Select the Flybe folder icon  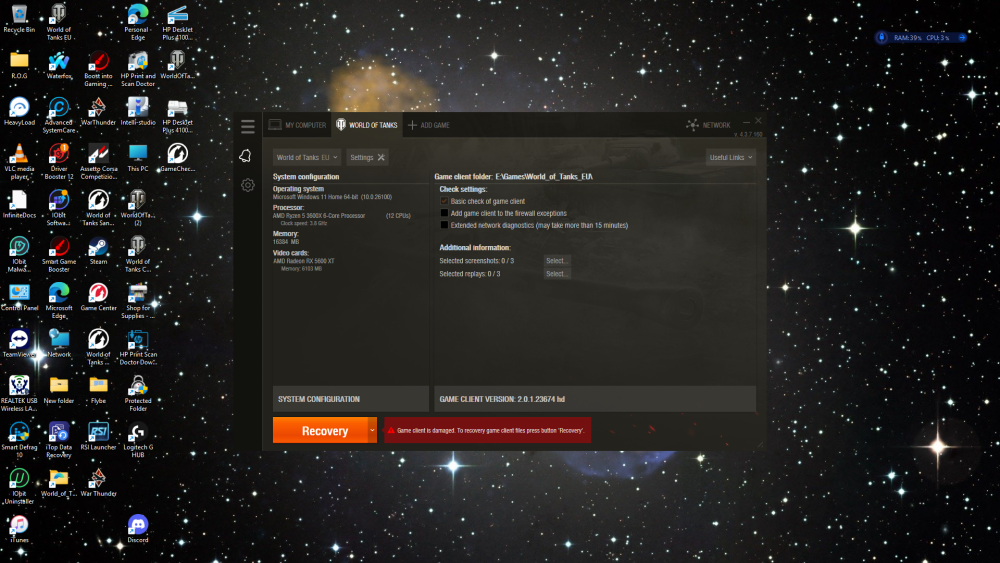click(98, 390)
